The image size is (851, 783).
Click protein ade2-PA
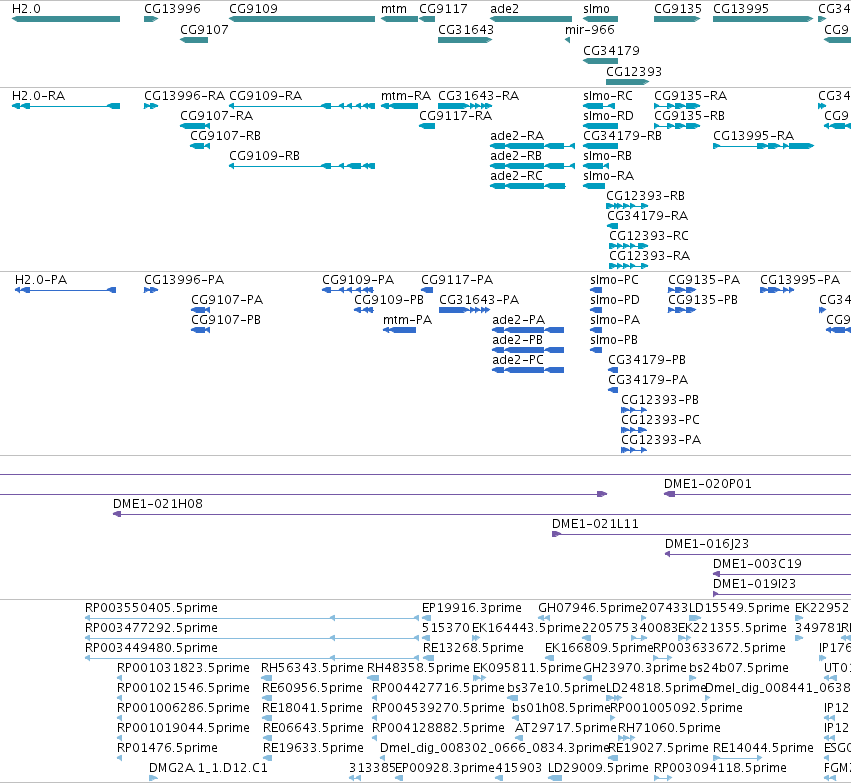(x=528, y=330)
